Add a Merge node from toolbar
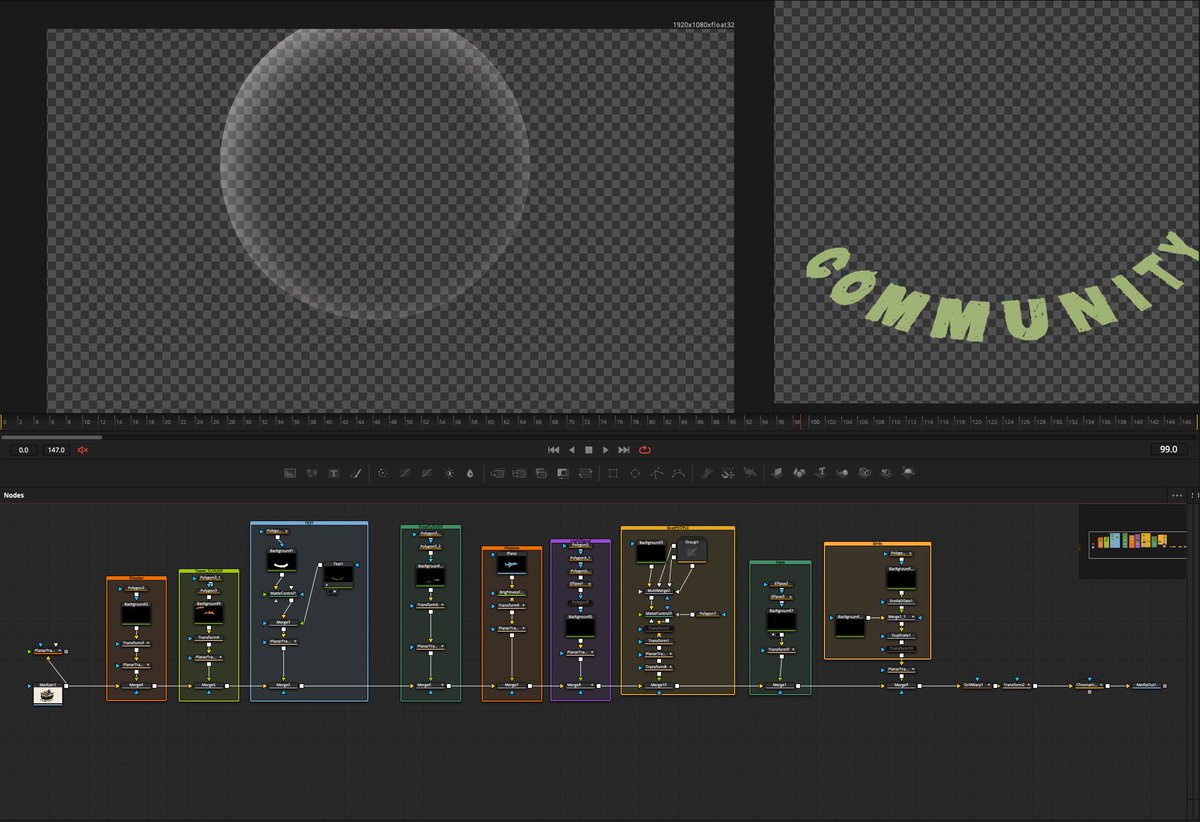The height and width of the screenshot is (822, 1200). (496, 473)
